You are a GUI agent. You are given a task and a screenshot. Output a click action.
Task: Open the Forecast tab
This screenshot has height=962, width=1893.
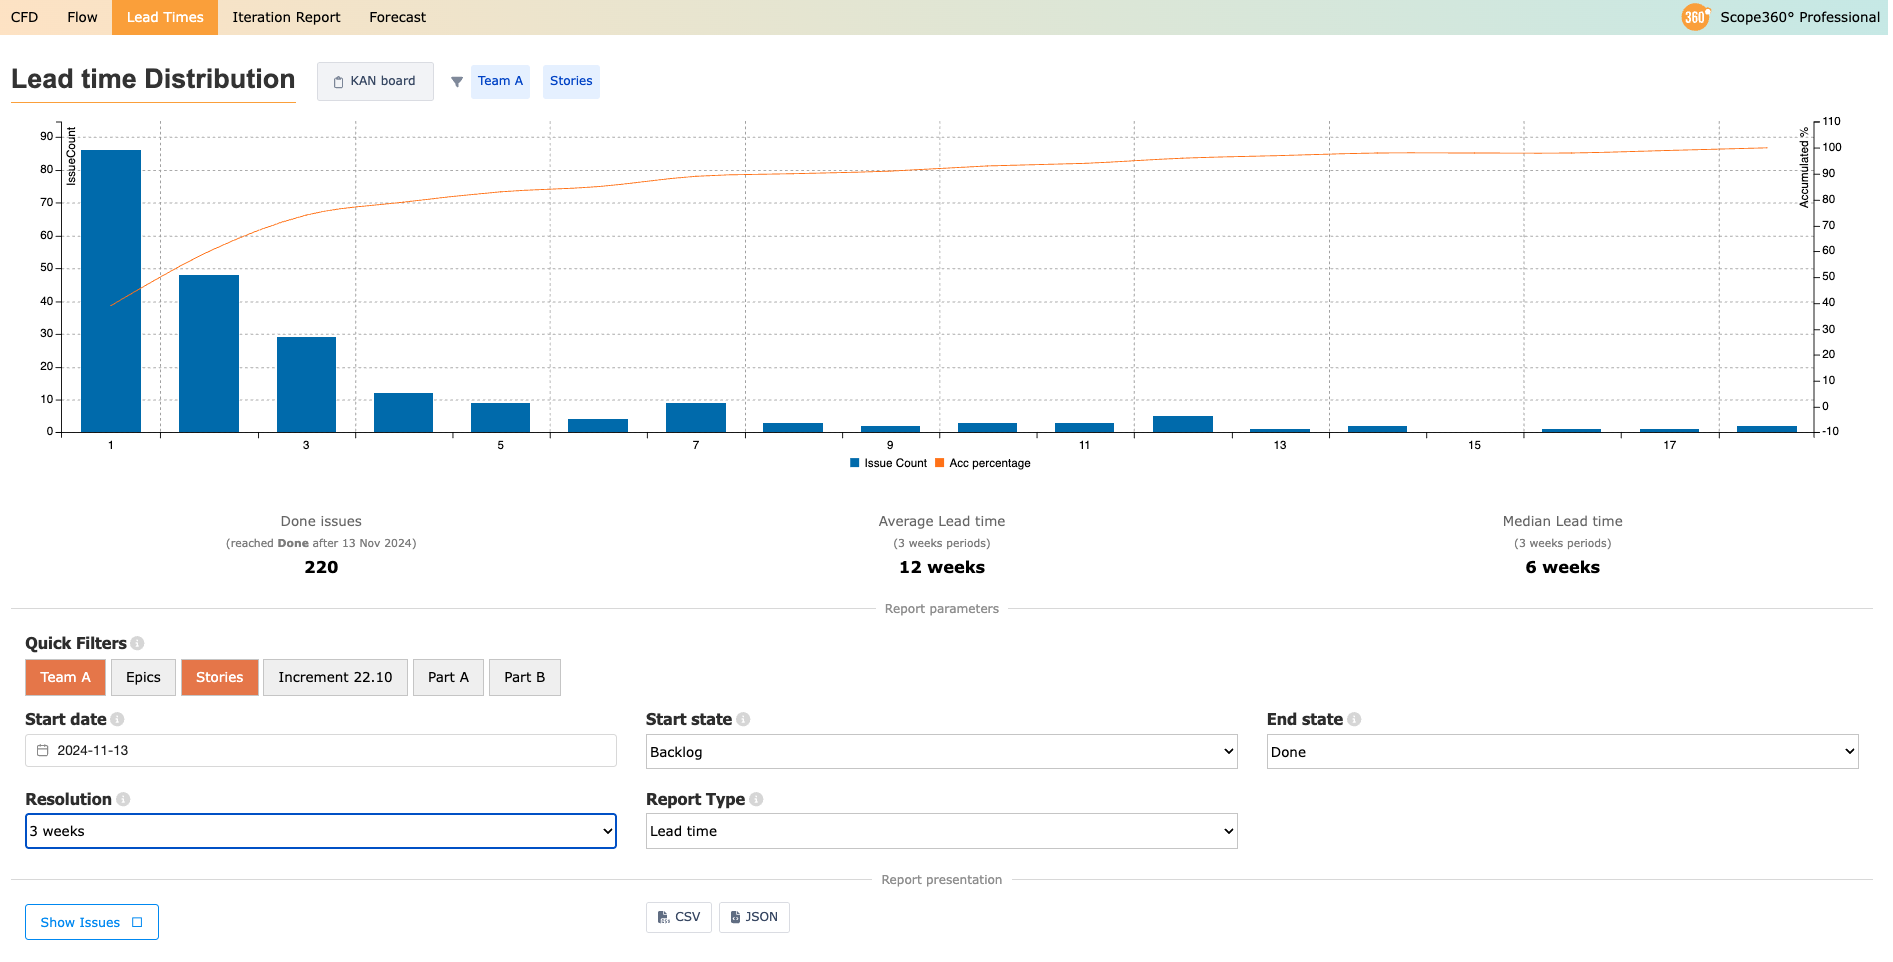(397, 17)
